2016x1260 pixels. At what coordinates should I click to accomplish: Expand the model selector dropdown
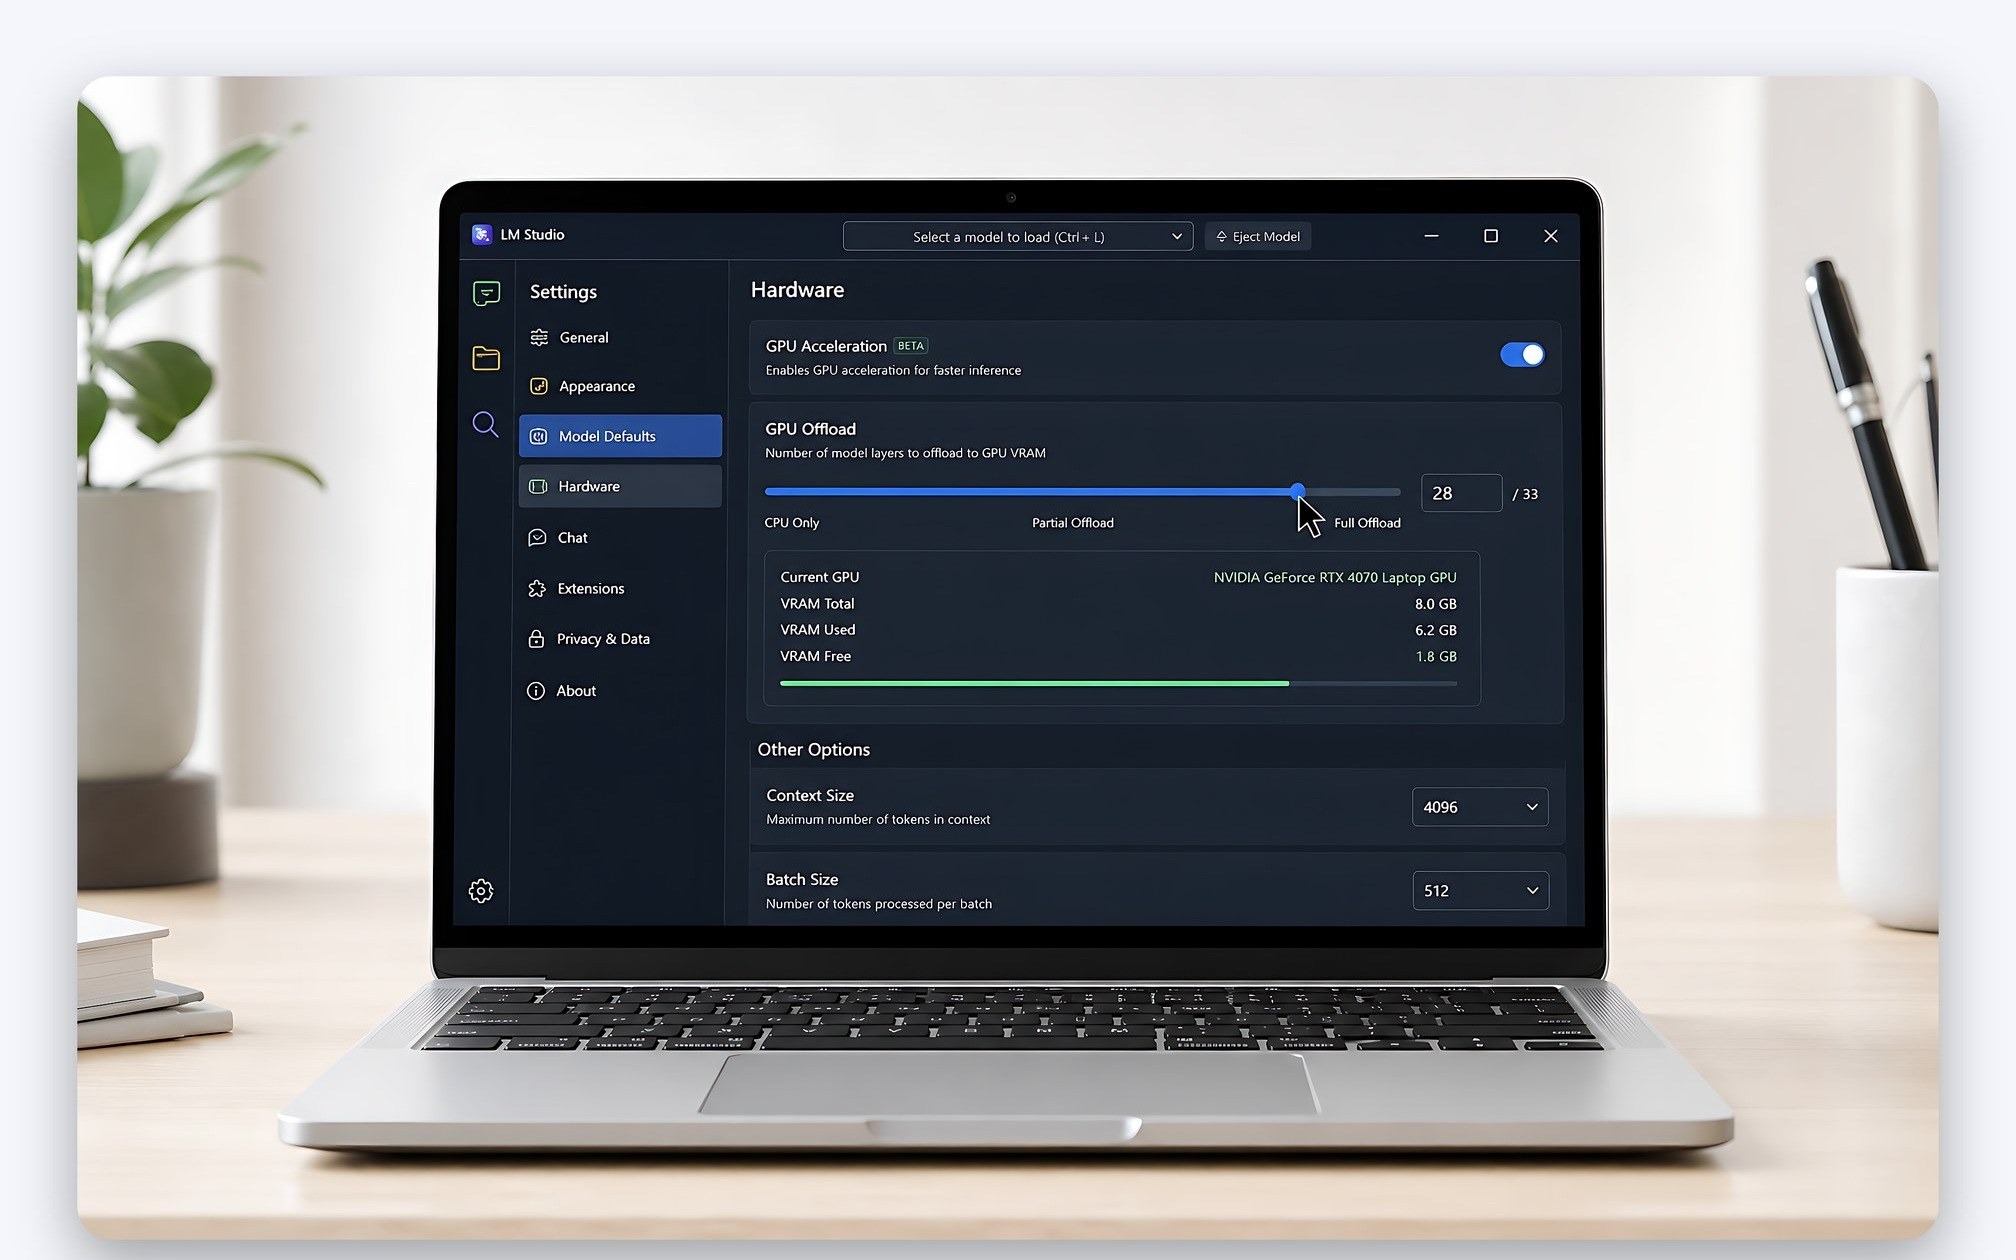(1018, 237)
